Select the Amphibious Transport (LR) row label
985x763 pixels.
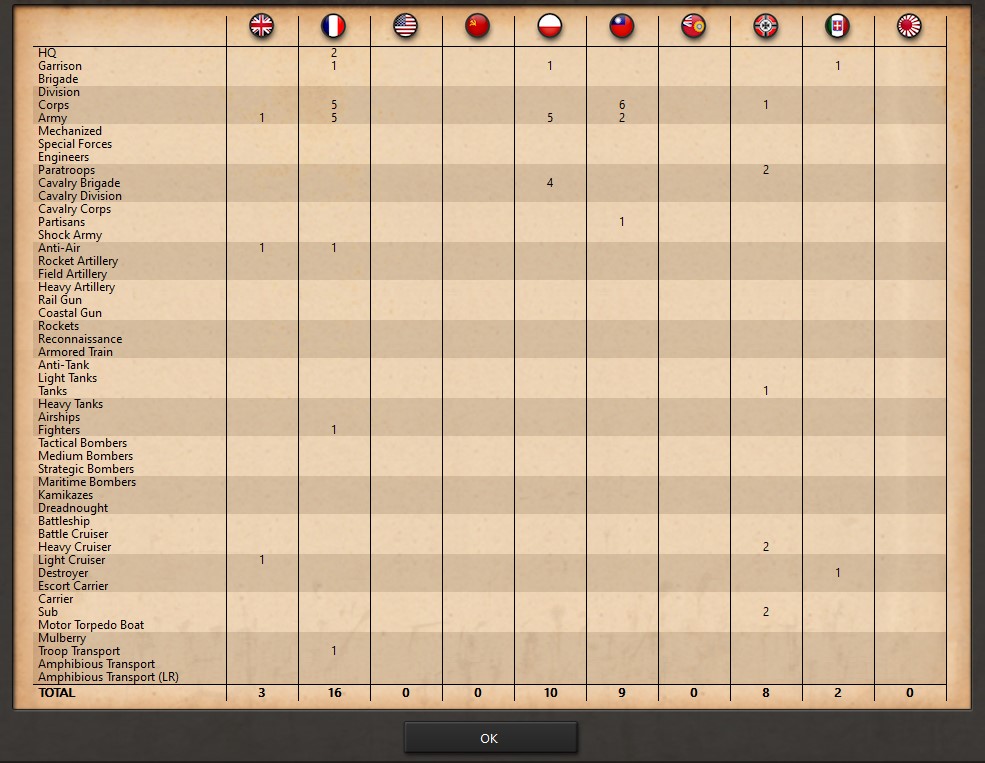pyautogui.click(x=108, y=677)
